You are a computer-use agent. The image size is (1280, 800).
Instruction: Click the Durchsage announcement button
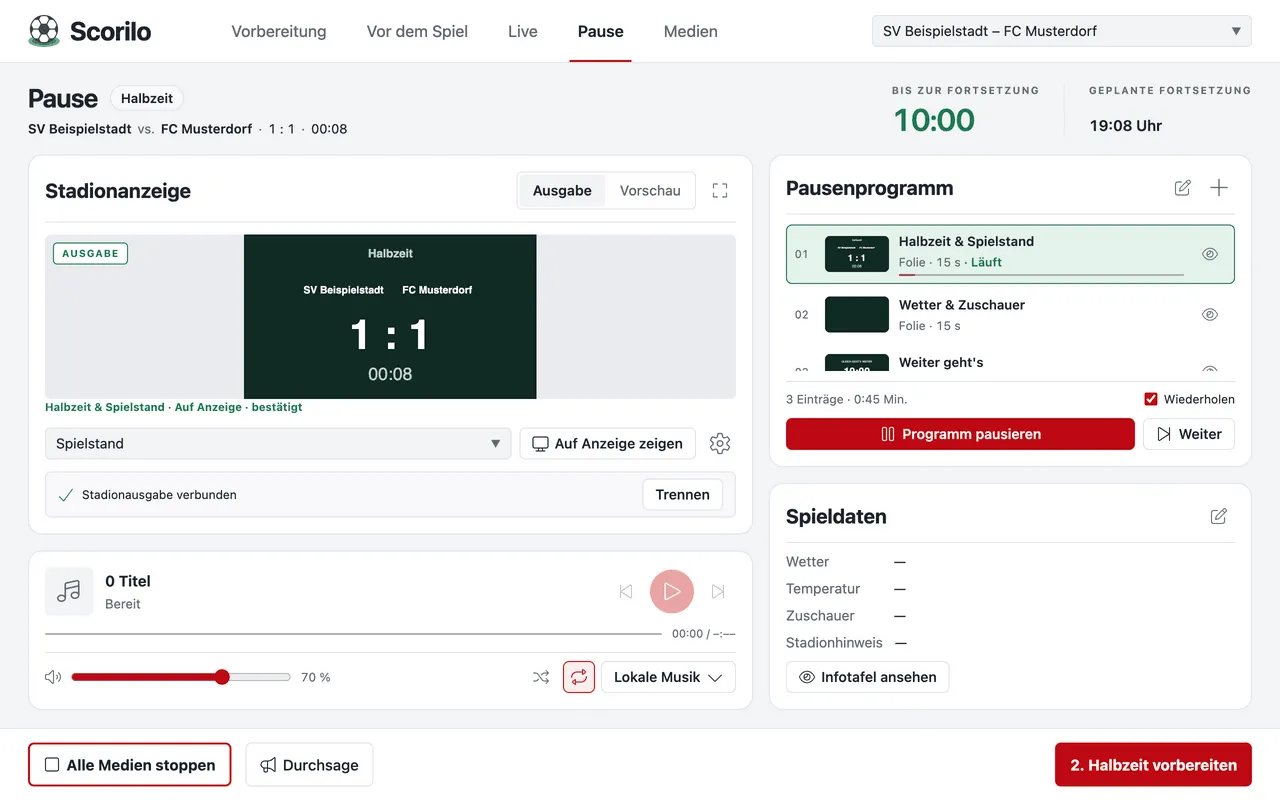coord(309,765)
